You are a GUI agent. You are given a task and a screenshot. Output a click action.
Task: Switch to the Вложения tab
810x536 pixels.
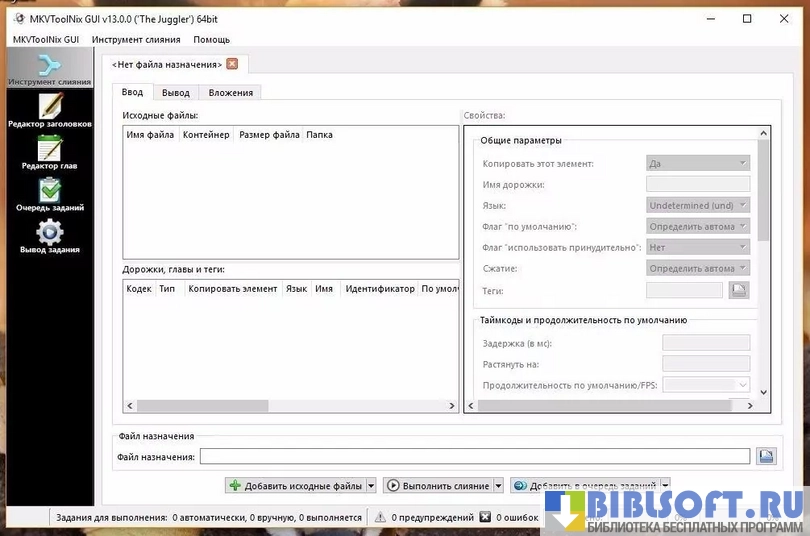tap(230, 92)
